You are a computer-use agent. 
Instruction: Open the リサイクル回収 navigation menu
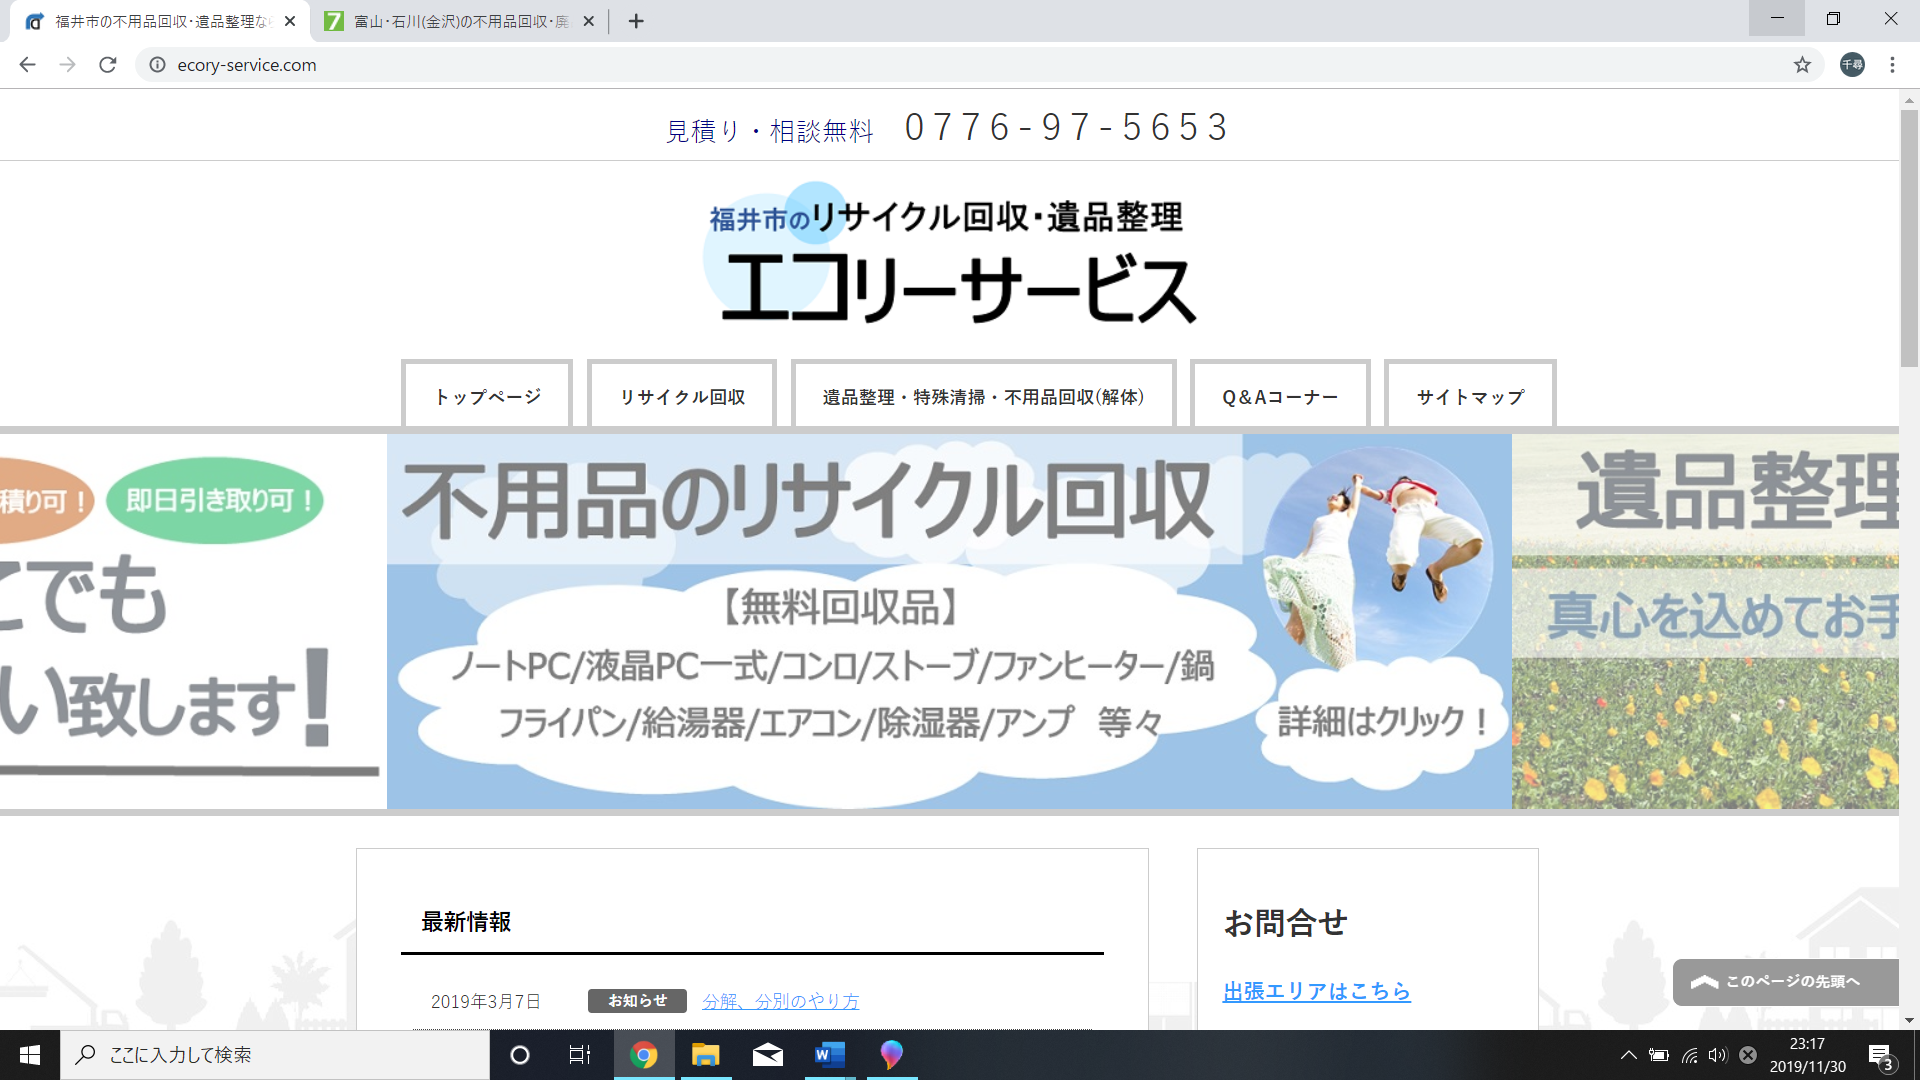coord(682,397)
